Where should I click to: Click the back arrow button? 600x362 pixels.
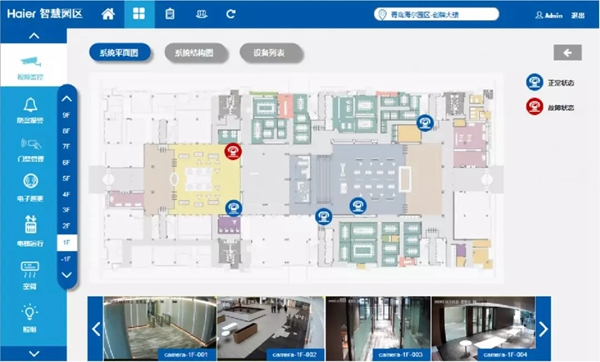pyautogui.click(x=567, y=52)
